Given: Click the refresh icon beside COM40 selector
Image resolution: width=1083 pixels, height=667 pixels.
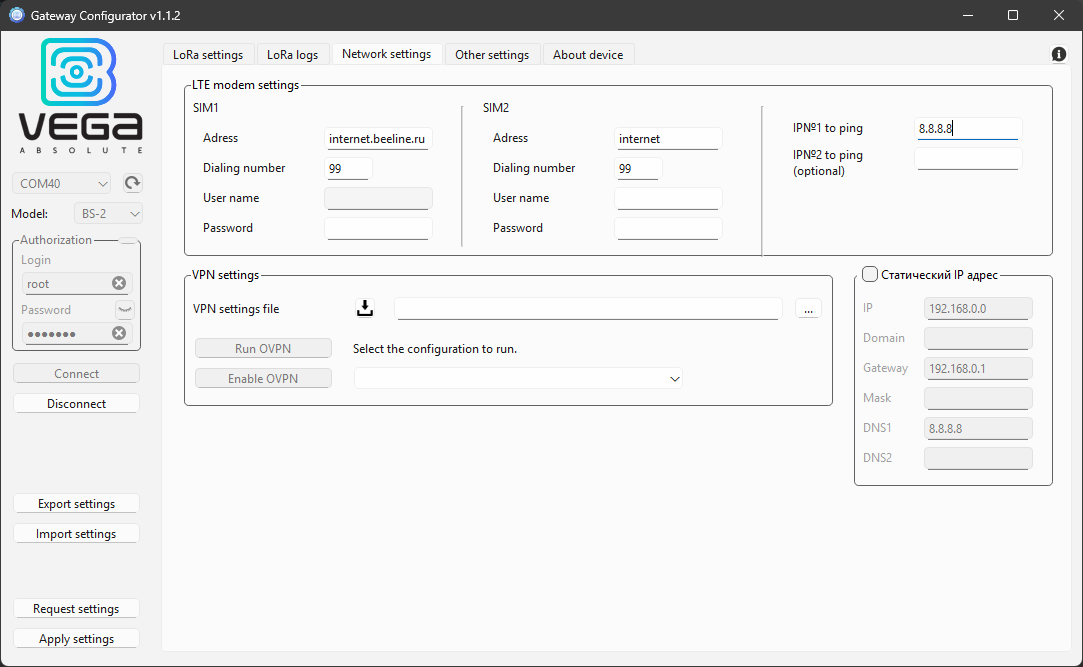Looking at the screenshot, I should [134, 183].
